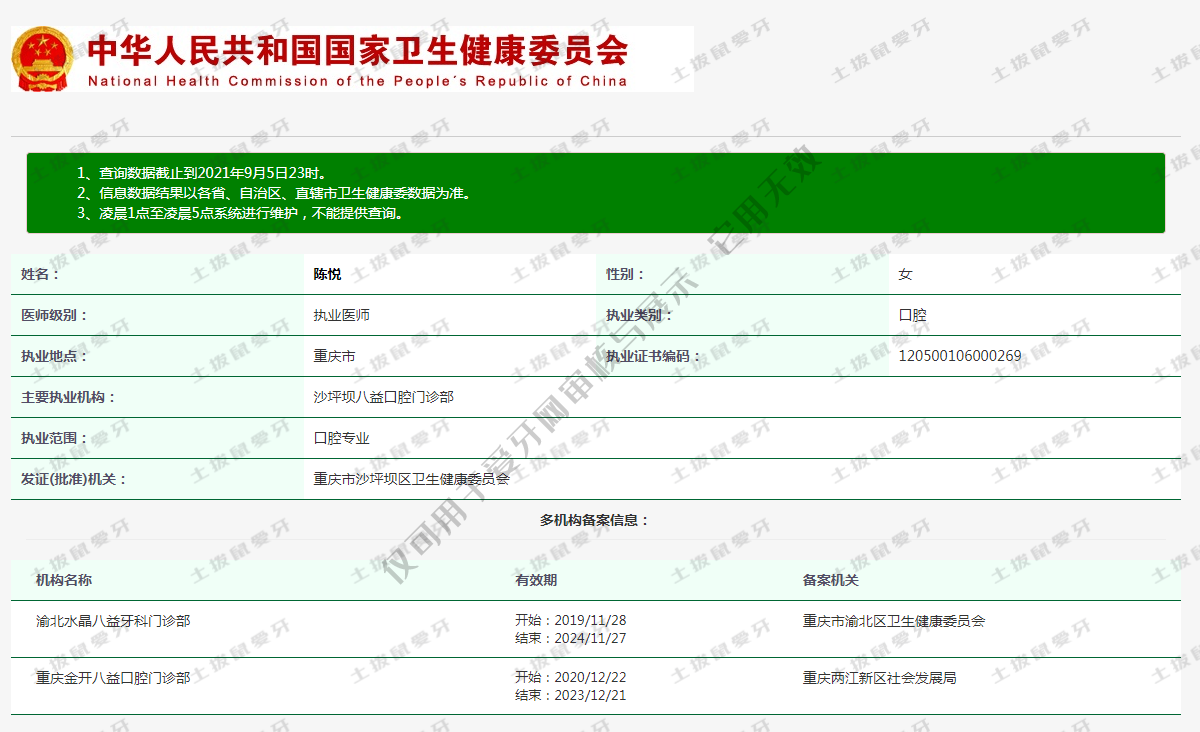Click the certificate number 120500106000269
The image size is (1200, 732).
[959, 356]
